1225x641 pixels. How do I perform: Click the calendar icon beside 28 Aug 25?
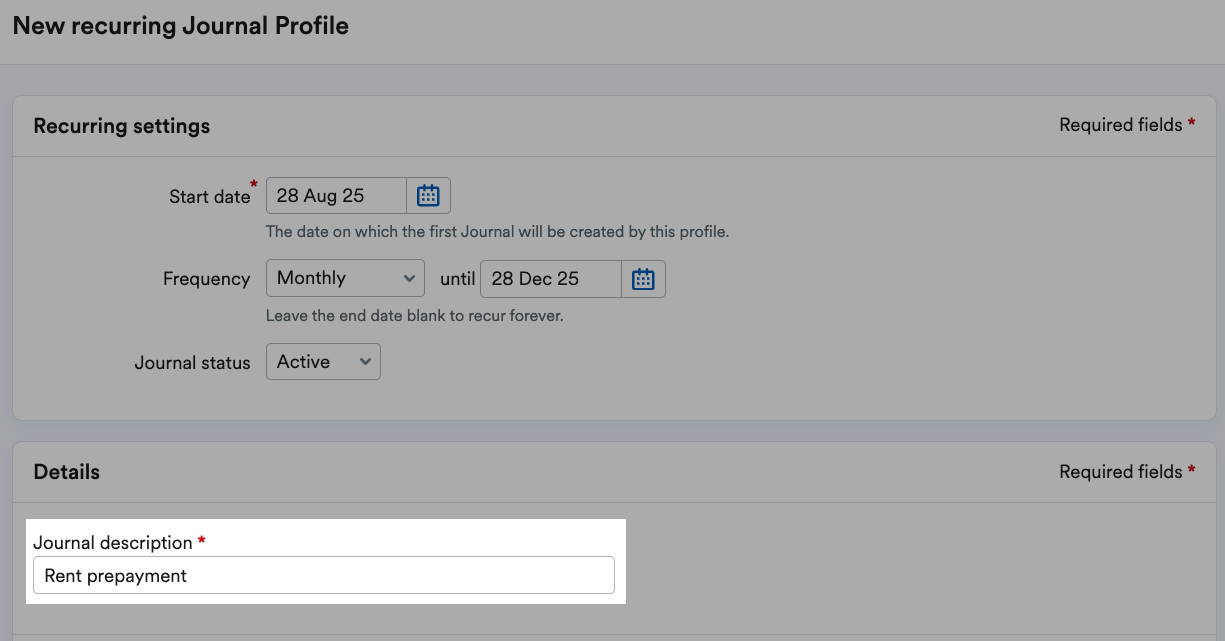click(428, 195)
